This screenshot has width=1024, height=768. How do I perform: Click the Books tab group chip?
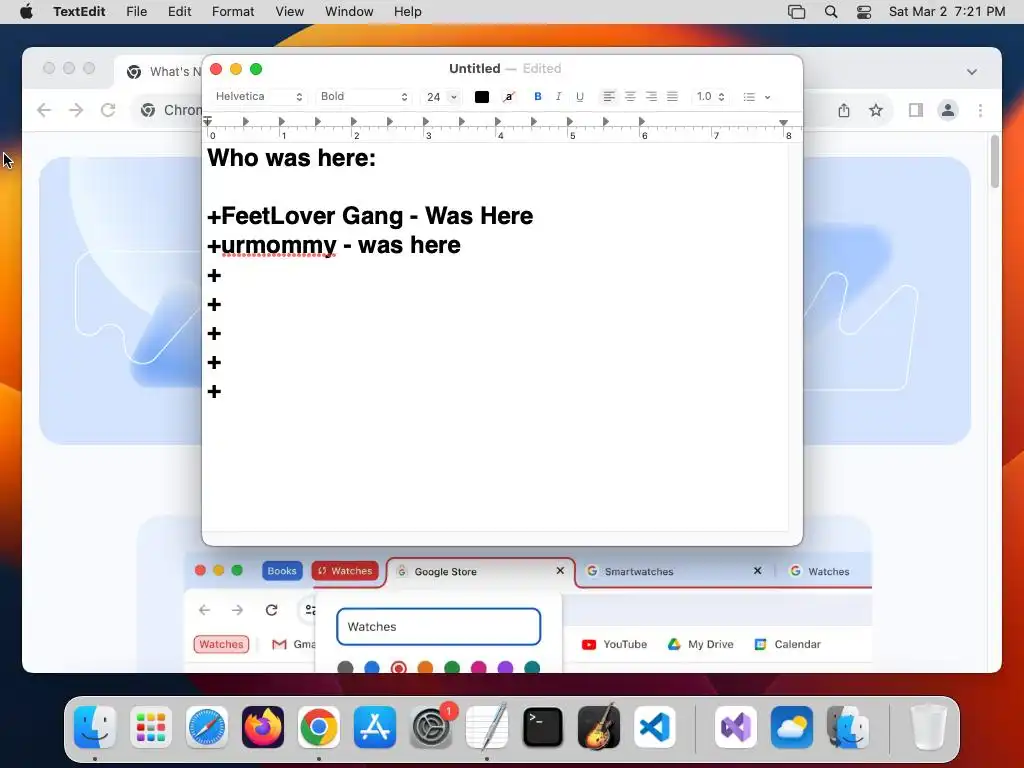282,571
